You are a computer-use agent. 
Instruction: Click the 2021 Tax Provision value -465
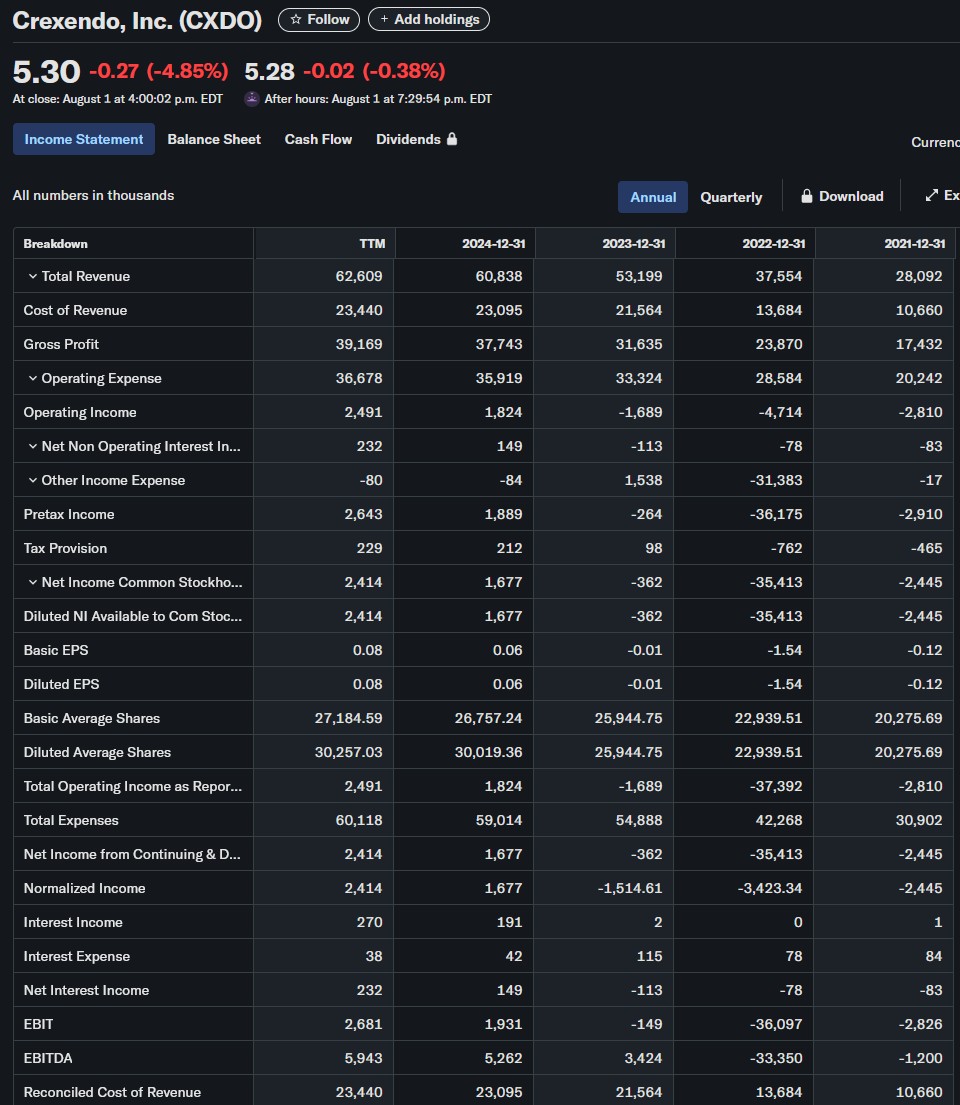coord(925,548)
